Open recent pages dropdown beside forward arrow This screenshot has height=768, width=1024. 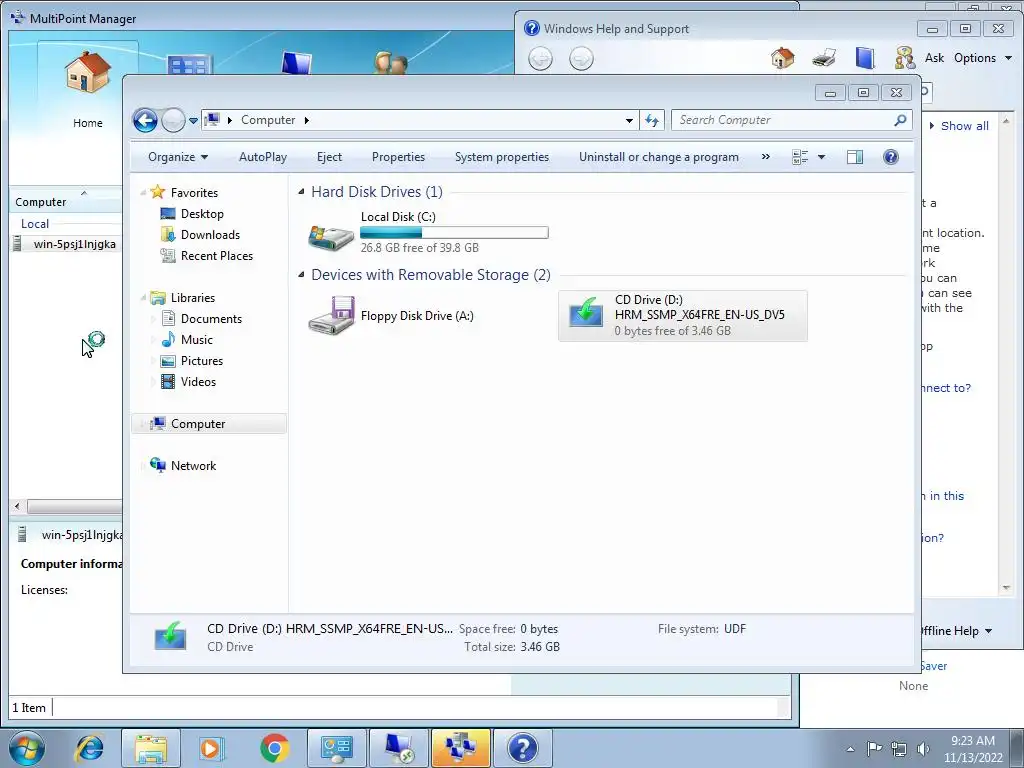[x=193, y=121]
